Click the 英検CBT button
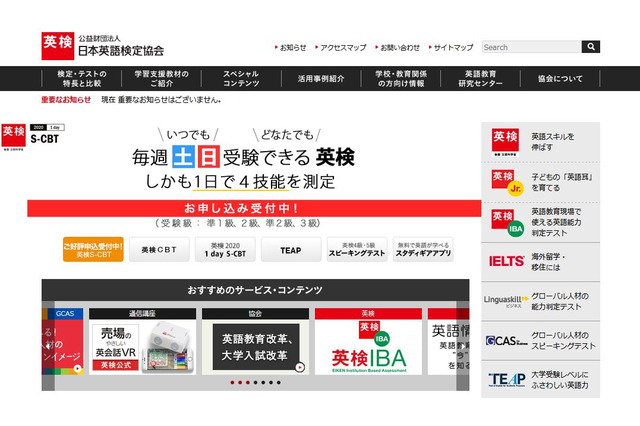 tap(159, 249)
